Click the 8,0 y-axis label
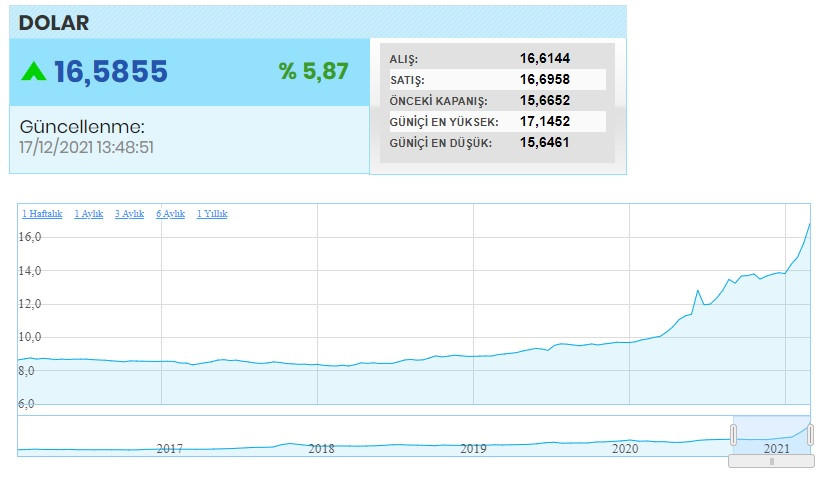Screen dimensions: 827x480 (x=26, y=371)
